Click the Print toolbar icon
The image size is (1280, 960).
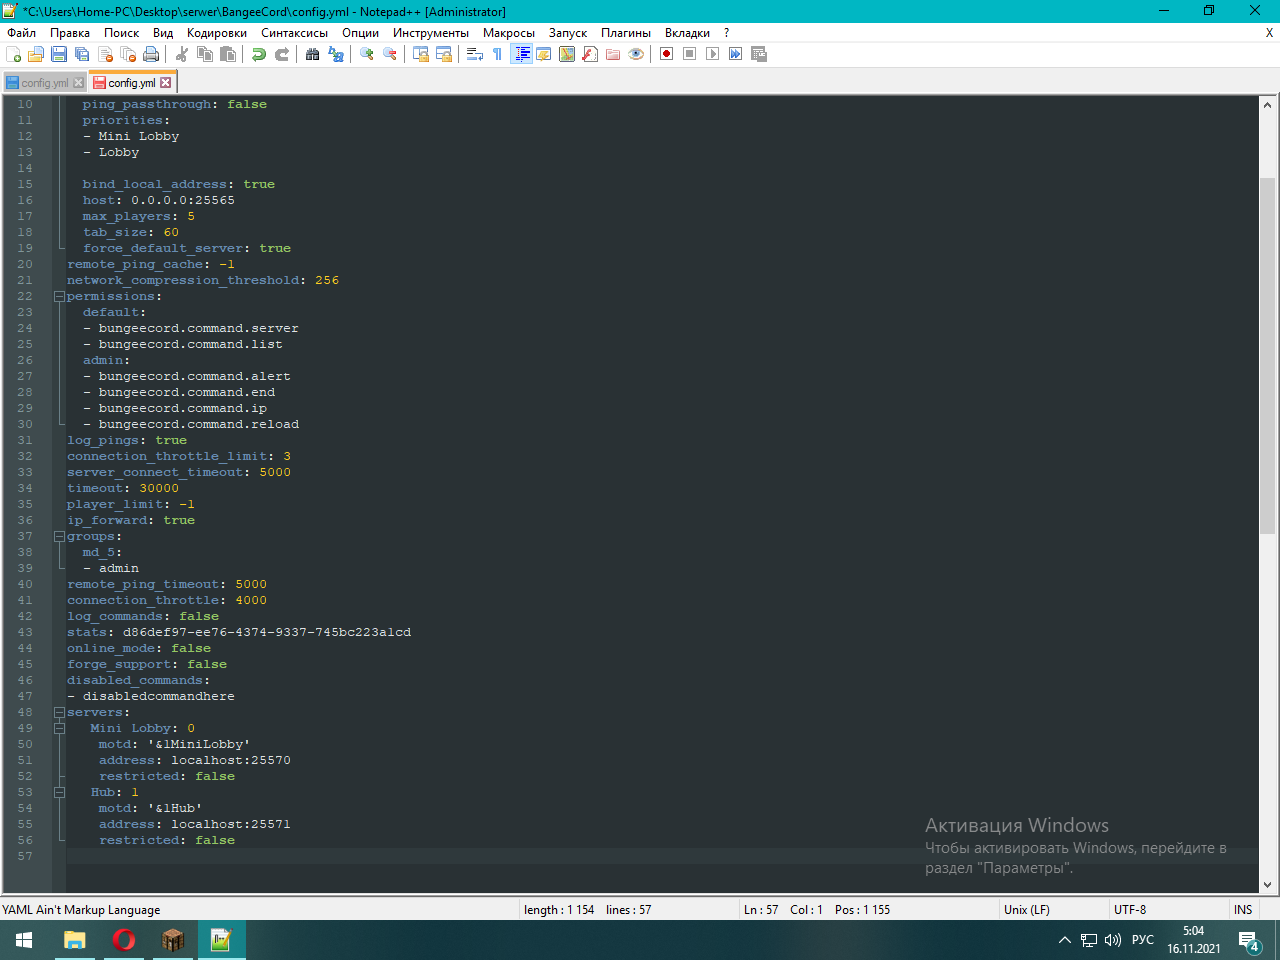[150, 54]
